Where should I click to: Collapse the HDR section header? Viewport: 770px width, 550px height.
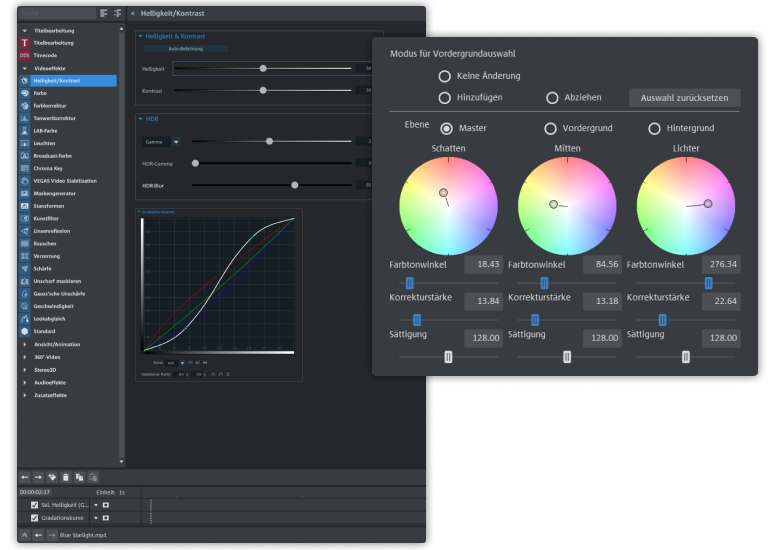[x=140, y=119]
